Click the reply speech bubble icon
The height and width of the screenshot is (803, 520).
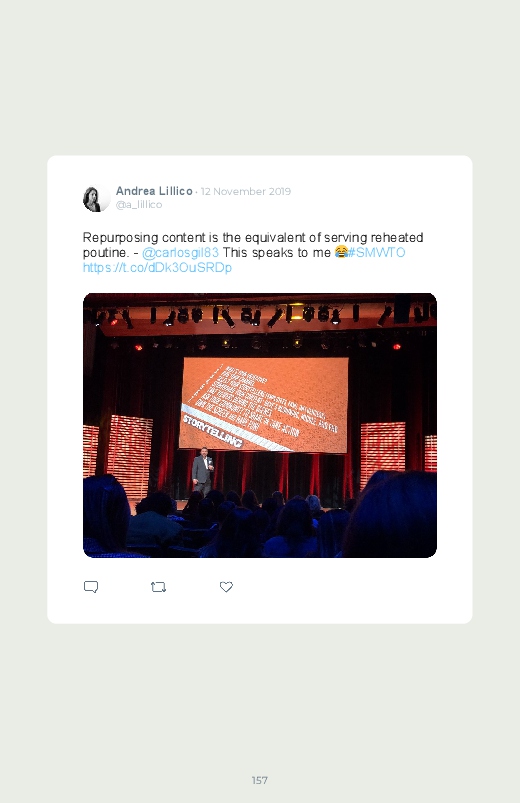[x=91, y=587]
